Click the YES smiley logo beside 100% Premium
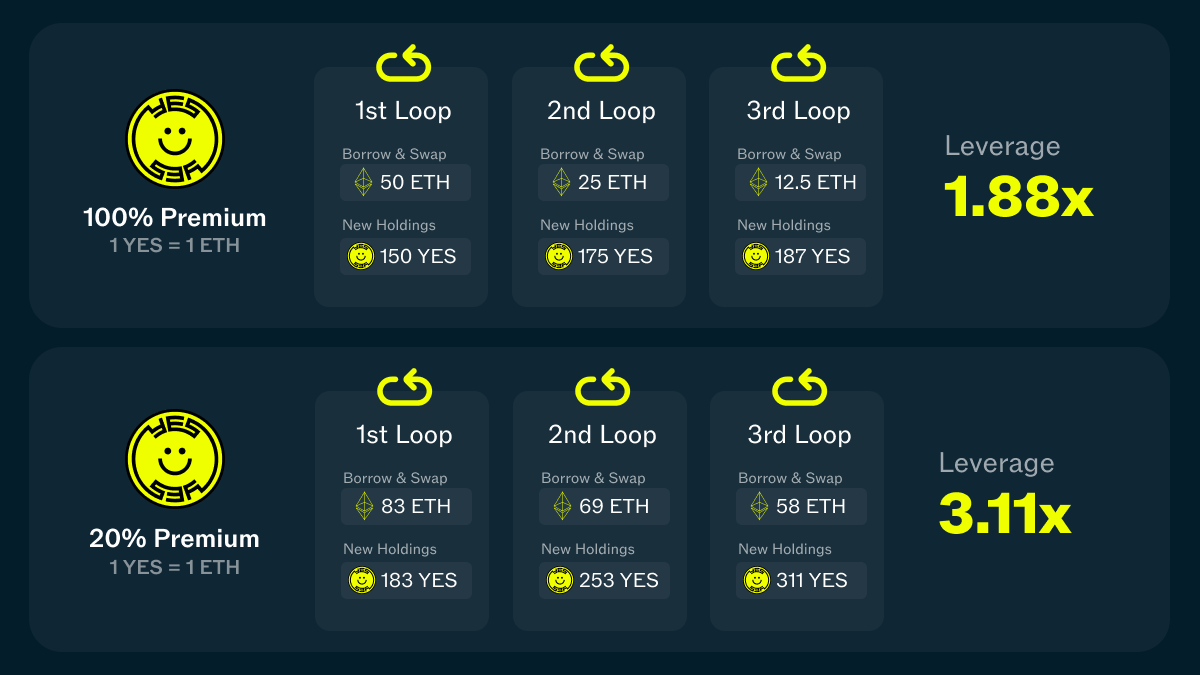This screenshot has width=1200, height=675. pyautogui.click(x=175, y=139)
